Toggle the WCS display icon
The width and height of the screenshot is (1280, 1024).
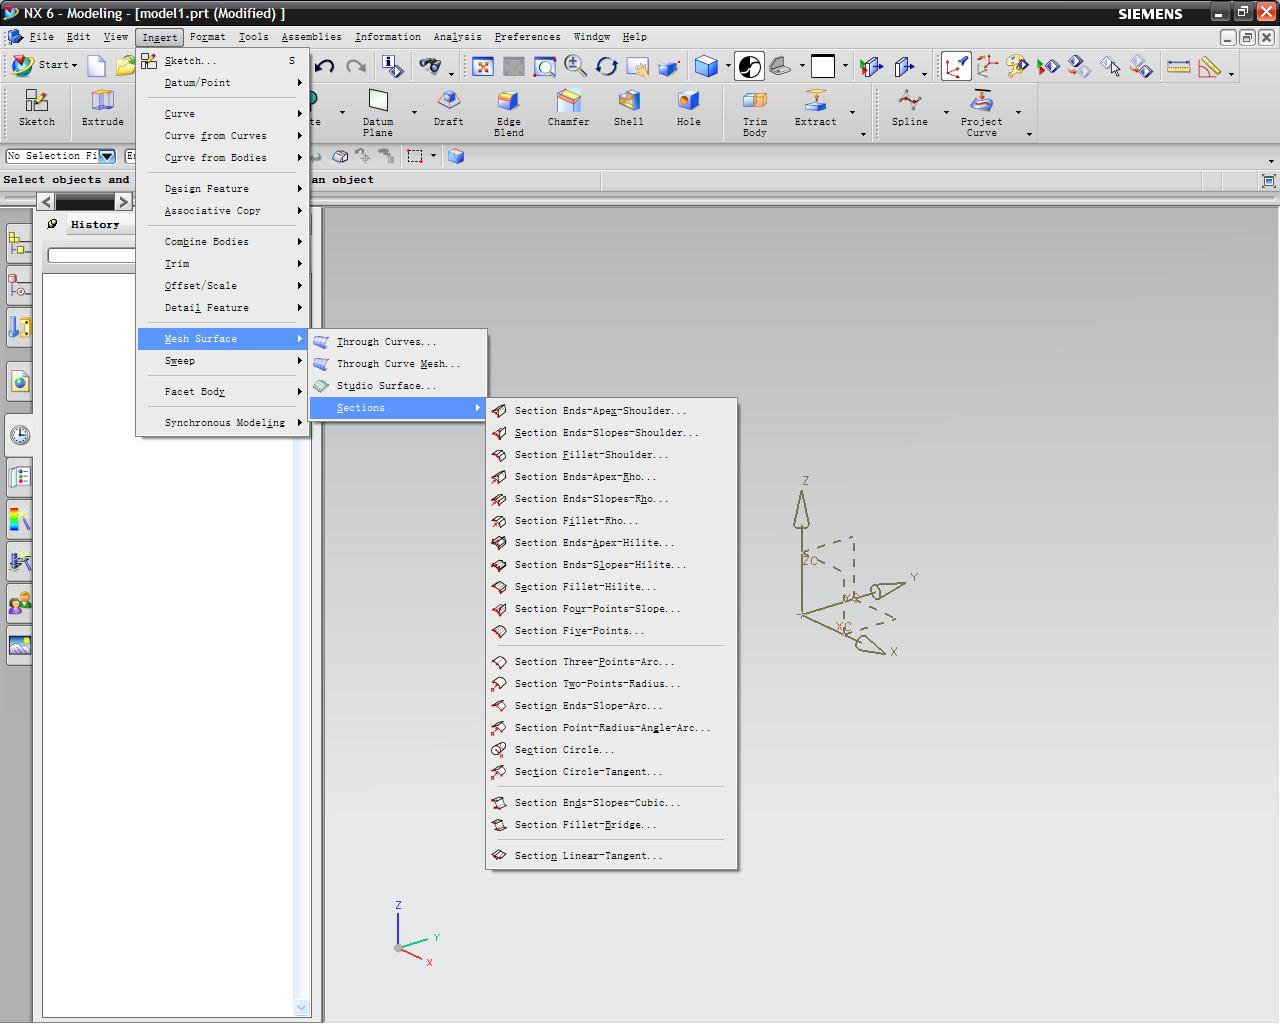pos(955,66)
